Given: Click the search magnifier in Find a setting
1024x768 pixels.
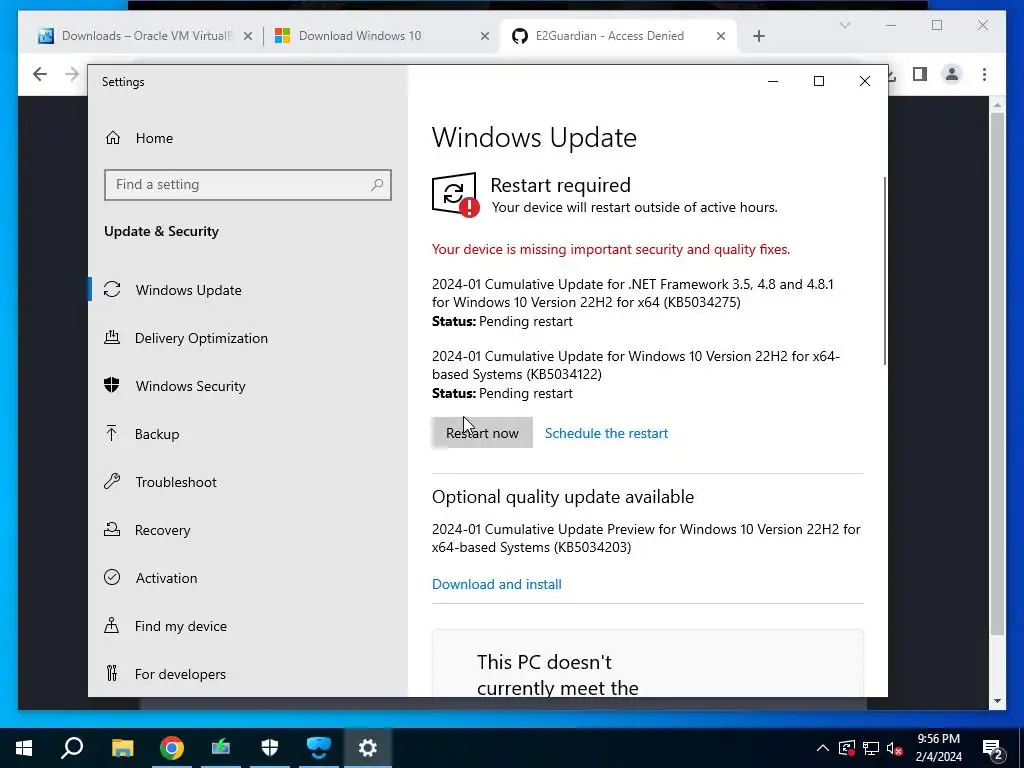Looking at the screenshot, I should pos(377,185).
